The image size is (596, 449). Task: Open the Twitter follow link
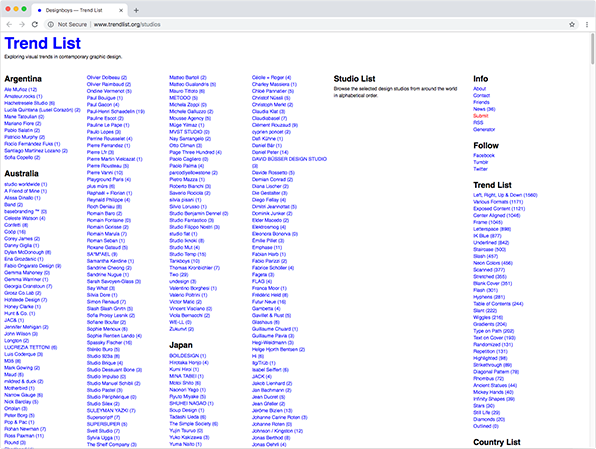tap(480, 169)
